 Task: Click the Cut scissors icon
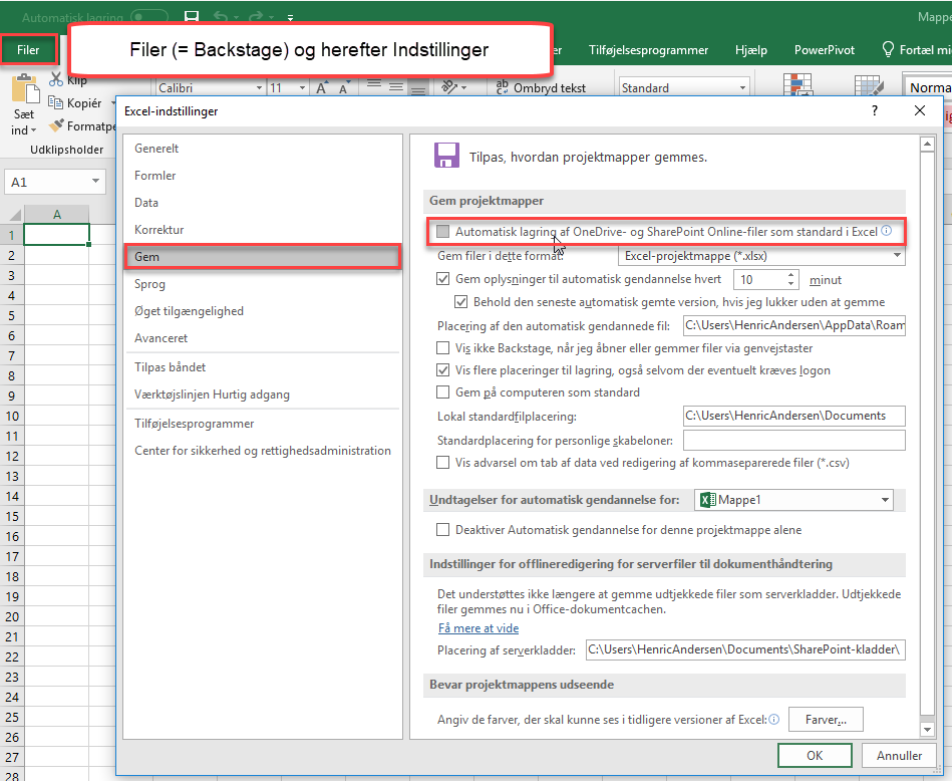(x=56, y=80)
